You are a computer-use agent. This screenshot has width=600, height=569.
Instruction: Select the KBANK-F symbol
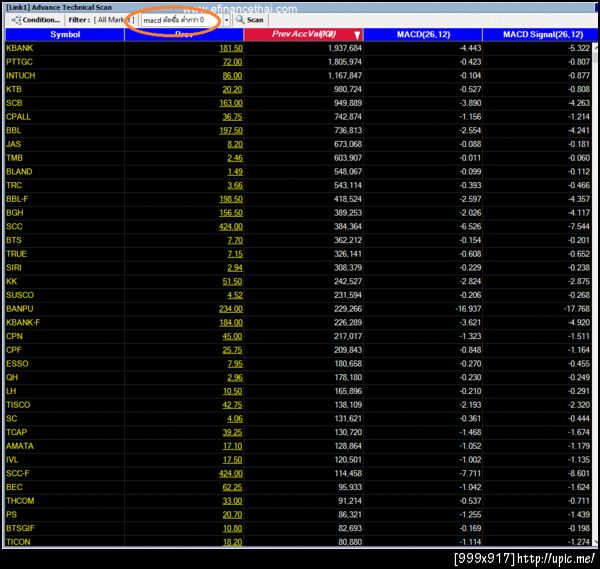coord(23,323)
